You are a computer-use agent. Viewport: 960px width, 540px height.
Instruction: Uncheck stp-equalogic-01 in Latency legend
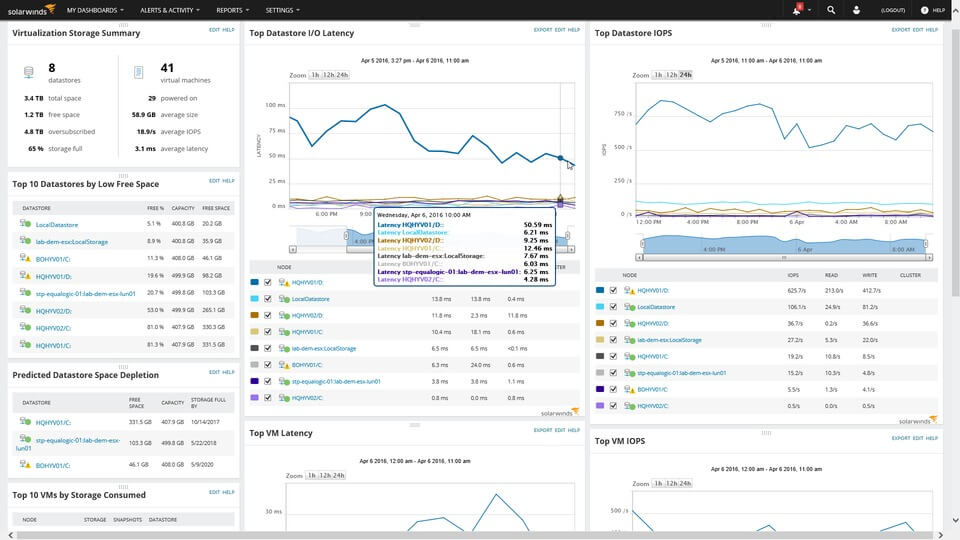coord(268,381)
